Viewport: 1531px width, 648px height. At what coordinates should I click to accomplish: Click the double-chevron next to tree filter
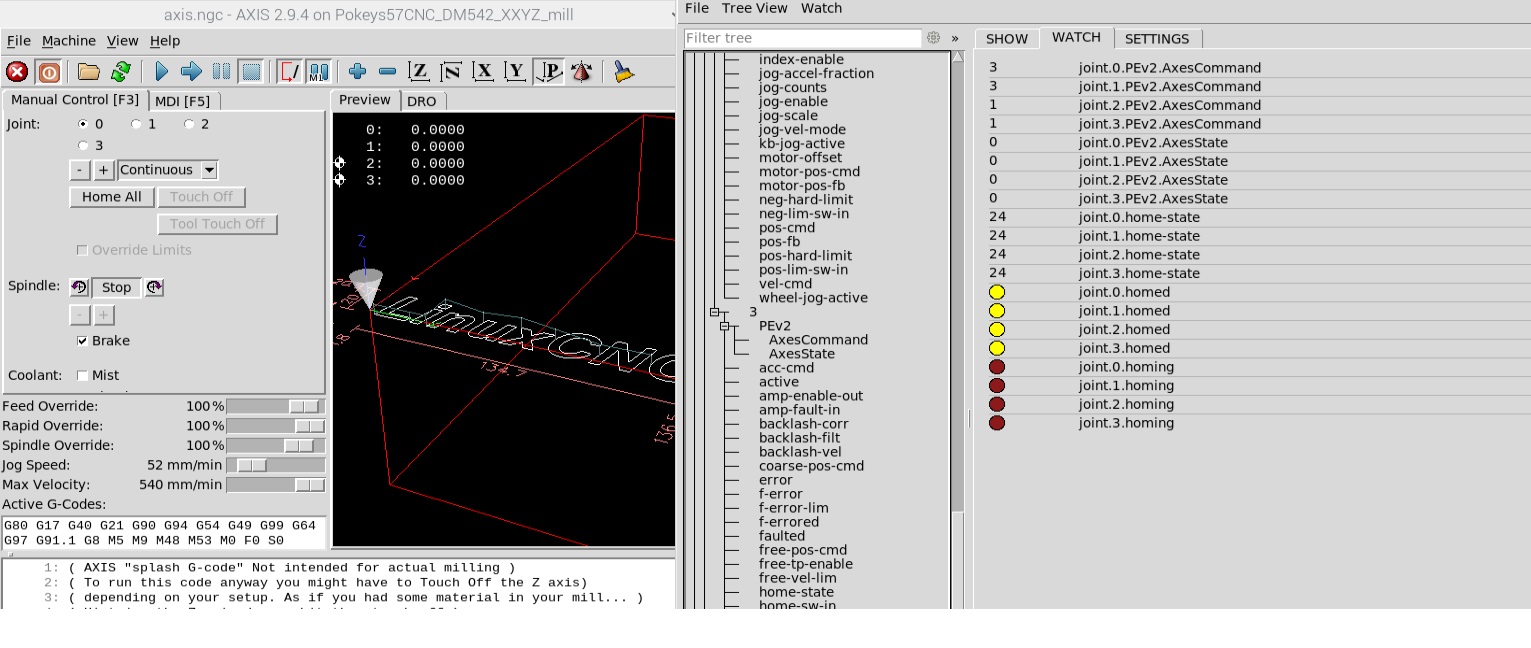pyautogui.click(x=955, y=38)
